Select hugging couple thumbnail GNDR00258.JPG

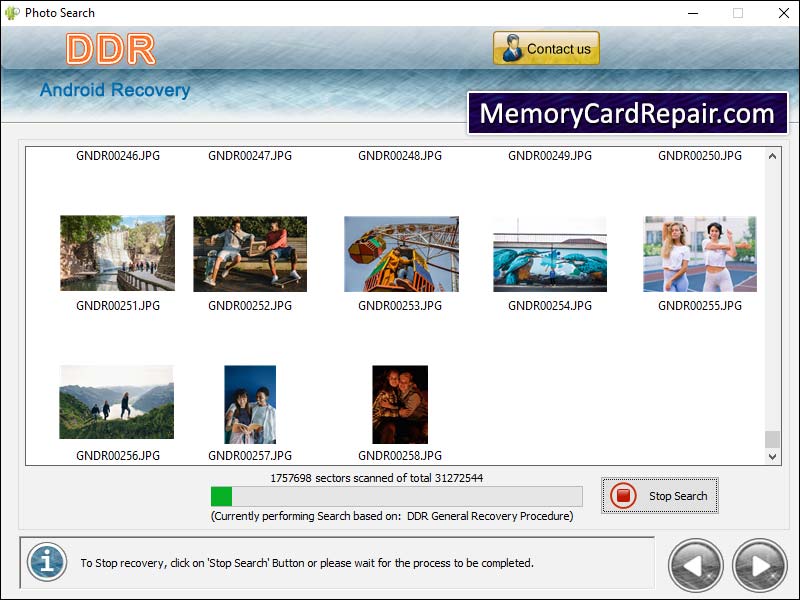coord(400,405)
